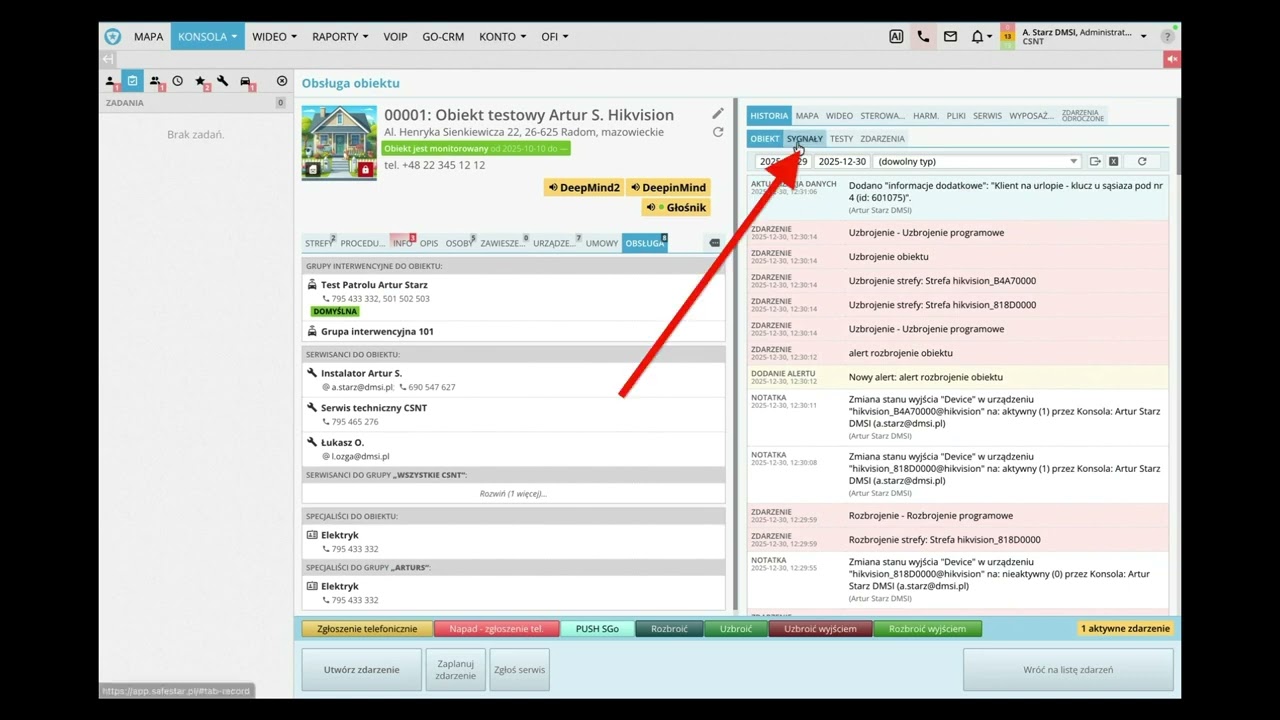1280x720 pixels.
Task: Open the mail envelope icon
Action: pyautogui.click(x=950, y=36)
